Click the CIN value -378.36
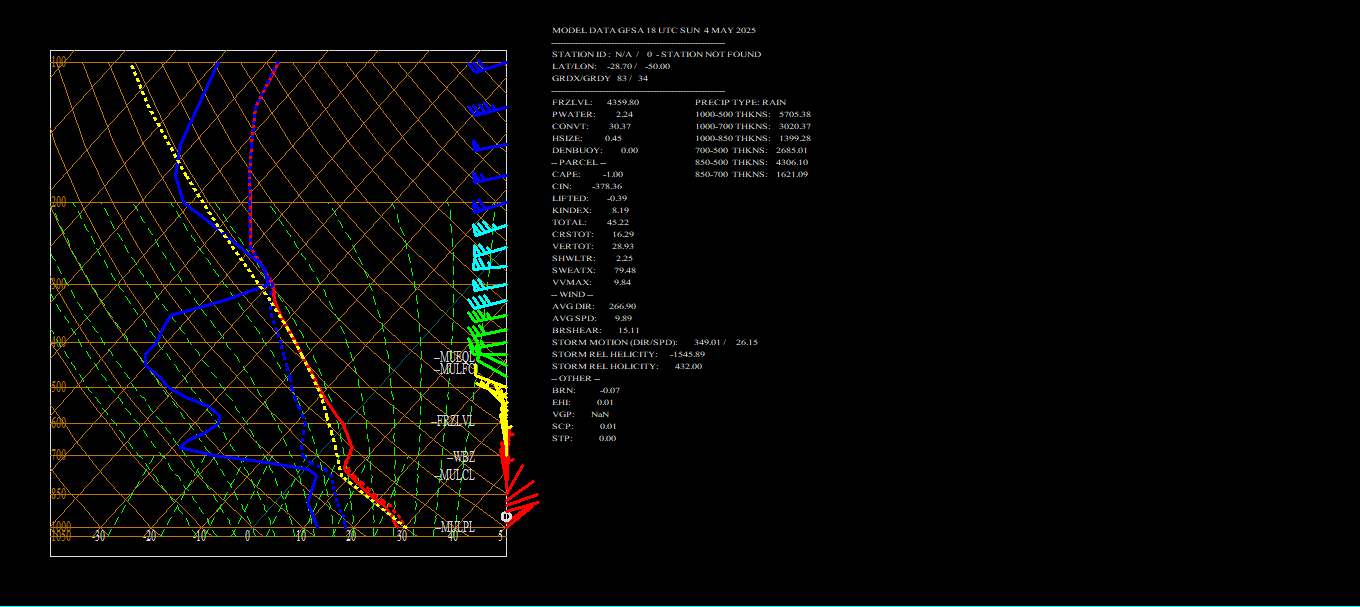 [607, 186]
